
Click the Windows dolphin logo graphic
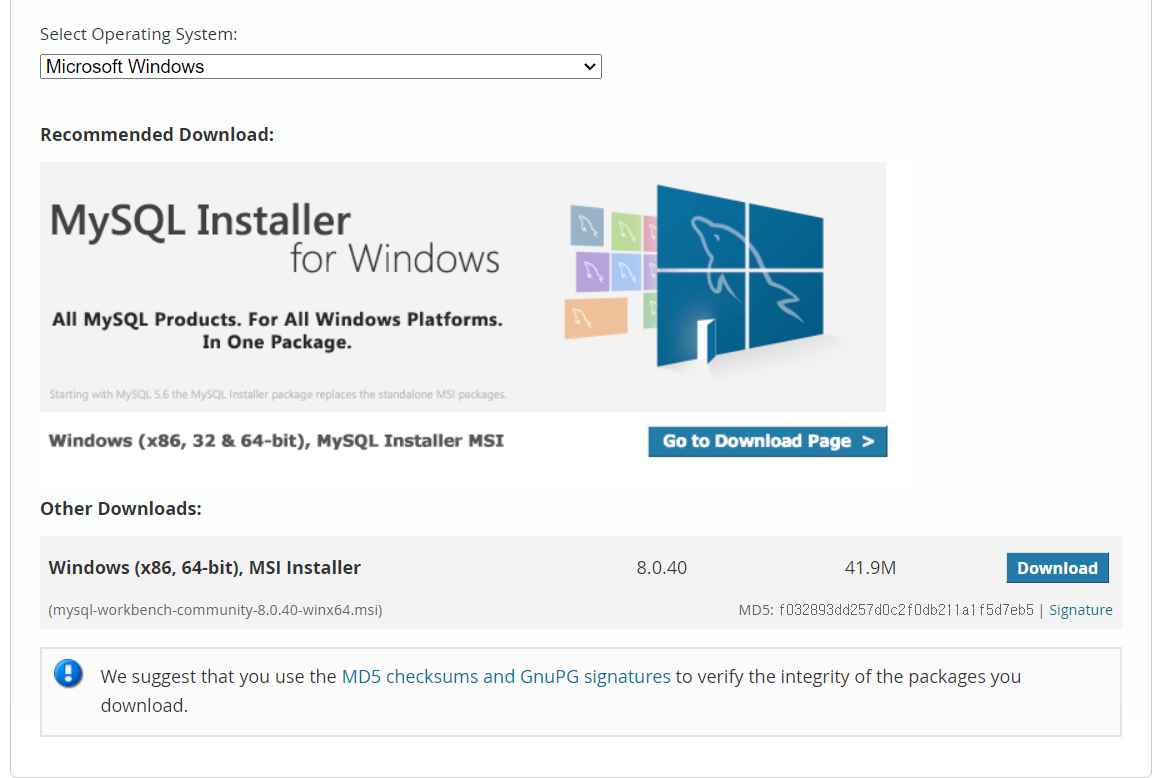[x=739, y=276]
